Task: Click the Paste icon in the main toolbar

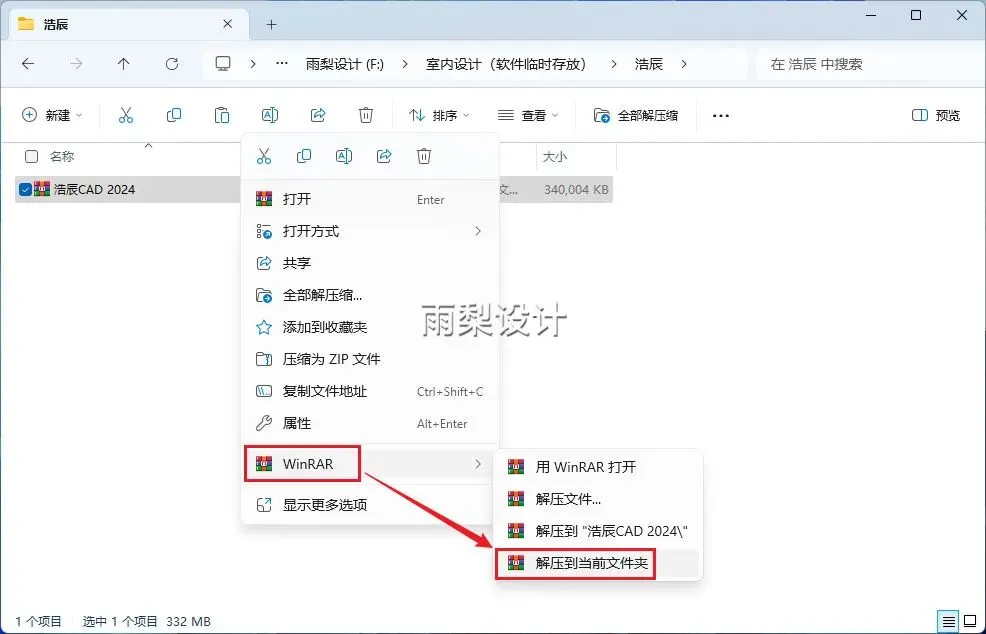Action: [221, 115]
